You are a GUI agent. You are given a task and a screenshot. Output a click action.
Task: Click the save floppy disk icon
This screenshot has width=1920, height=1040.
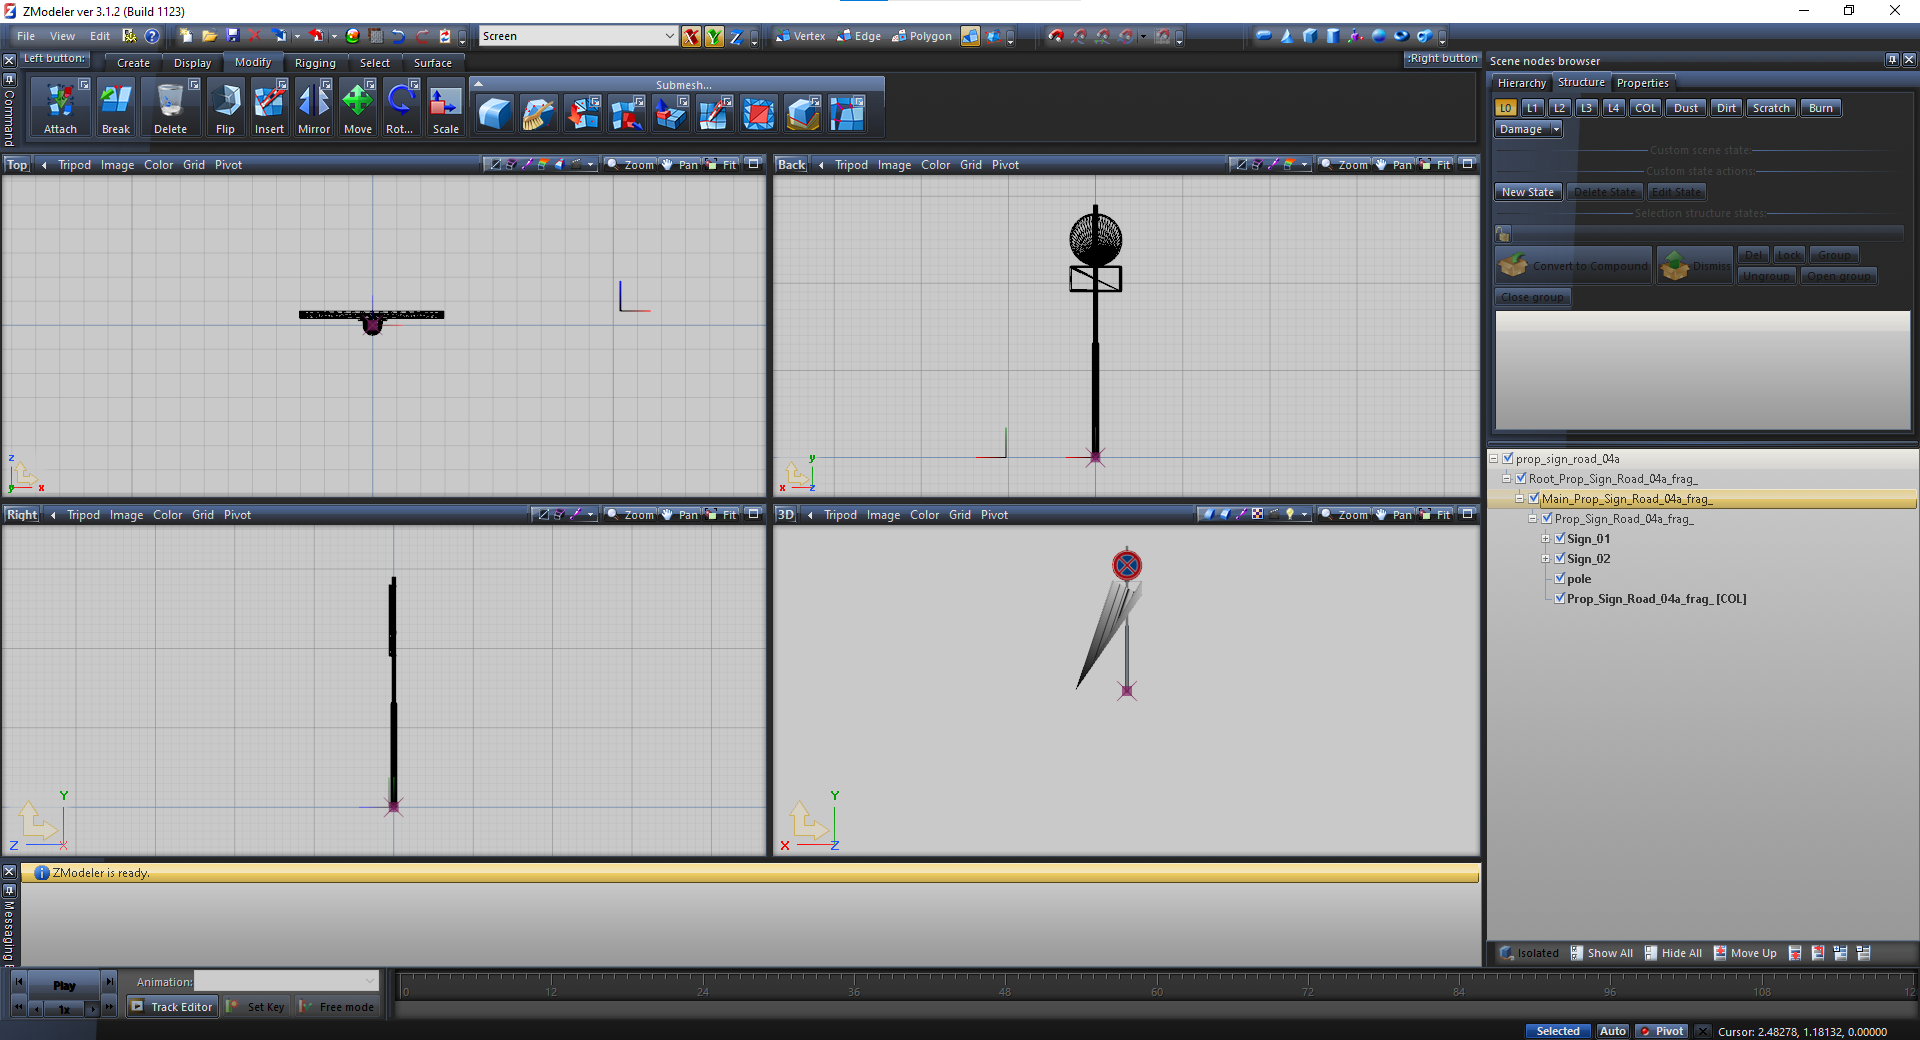click(x=232, y=36)
